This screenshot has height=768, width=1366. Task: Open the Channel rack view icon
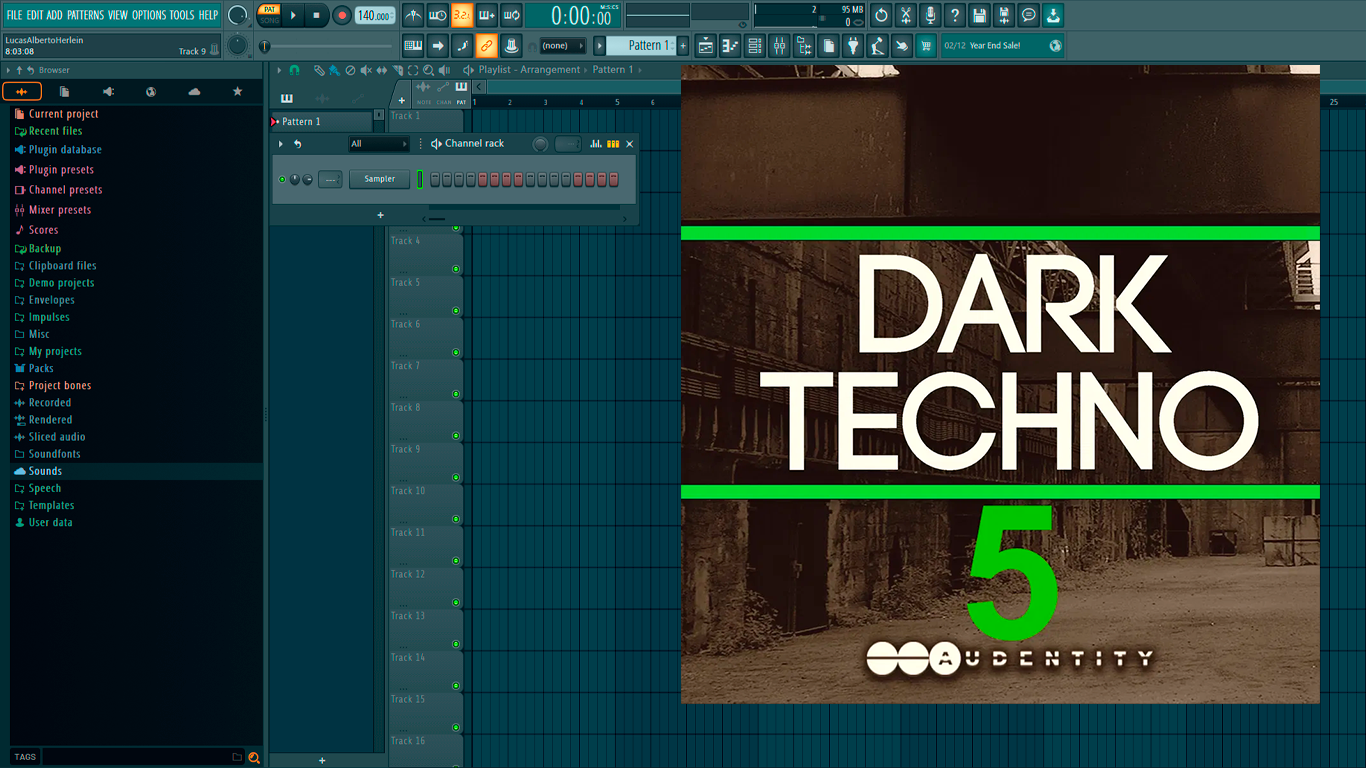(x=755, y=45)
